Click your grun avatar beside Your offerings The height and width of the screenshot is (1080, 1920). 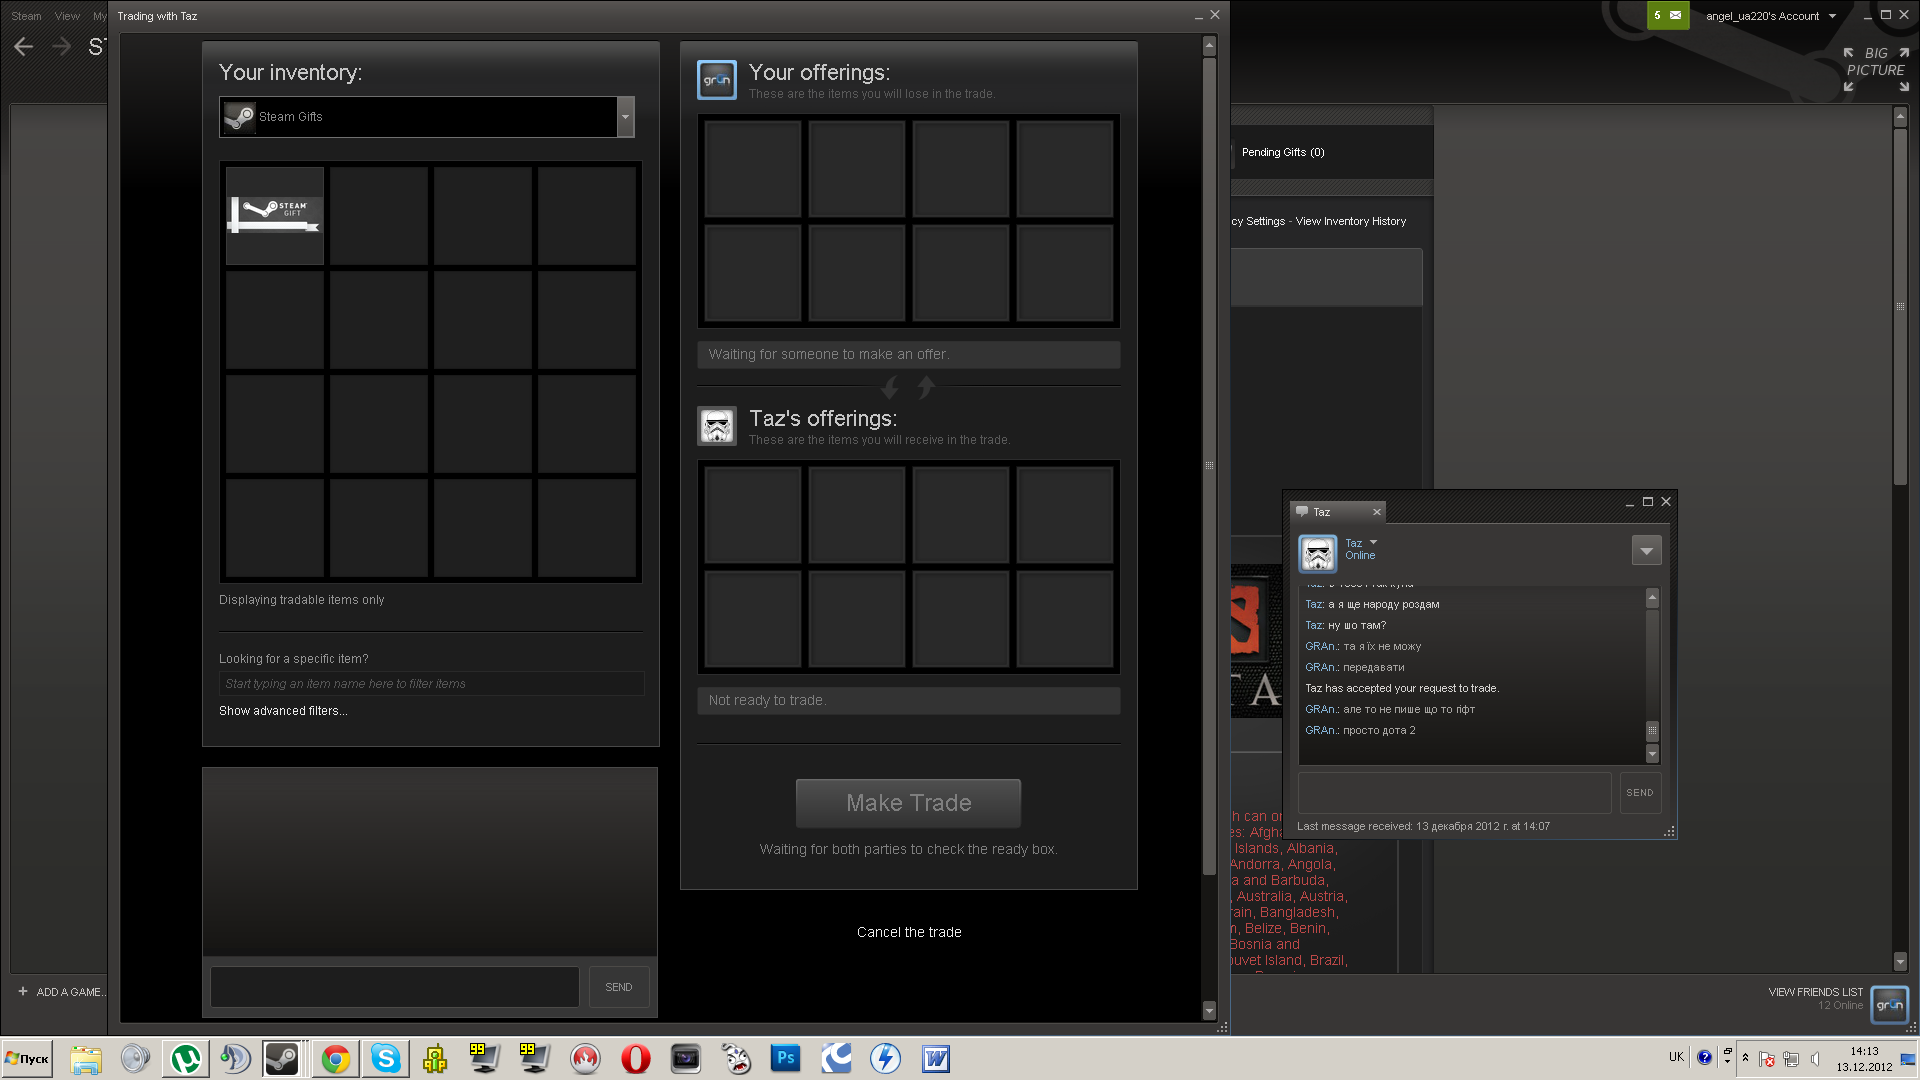pyautogui.click(x=717, y=80)
